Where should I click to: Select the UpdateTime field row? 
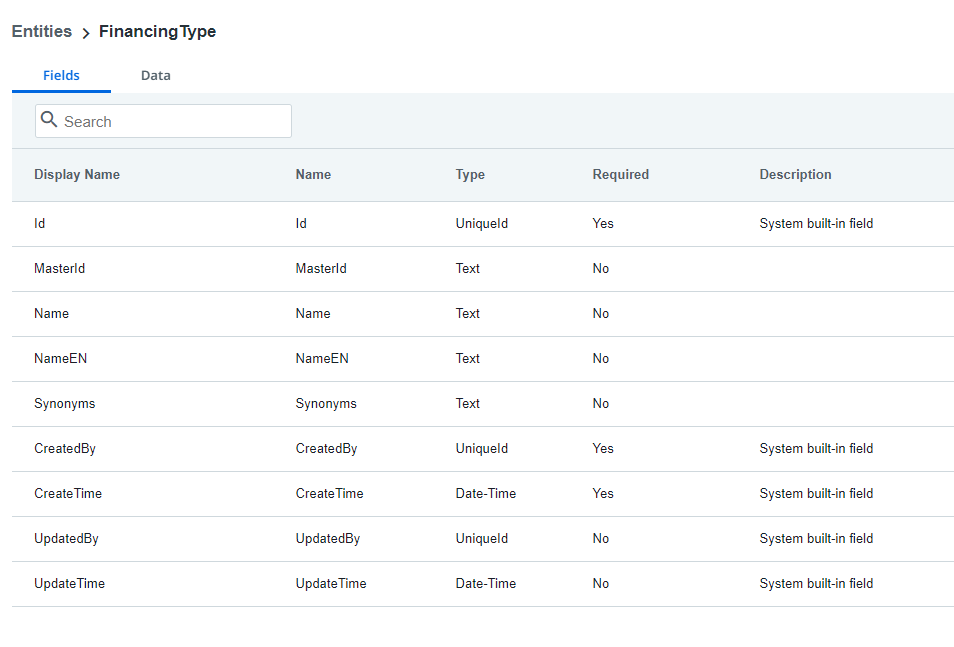(x=483, y=584)
